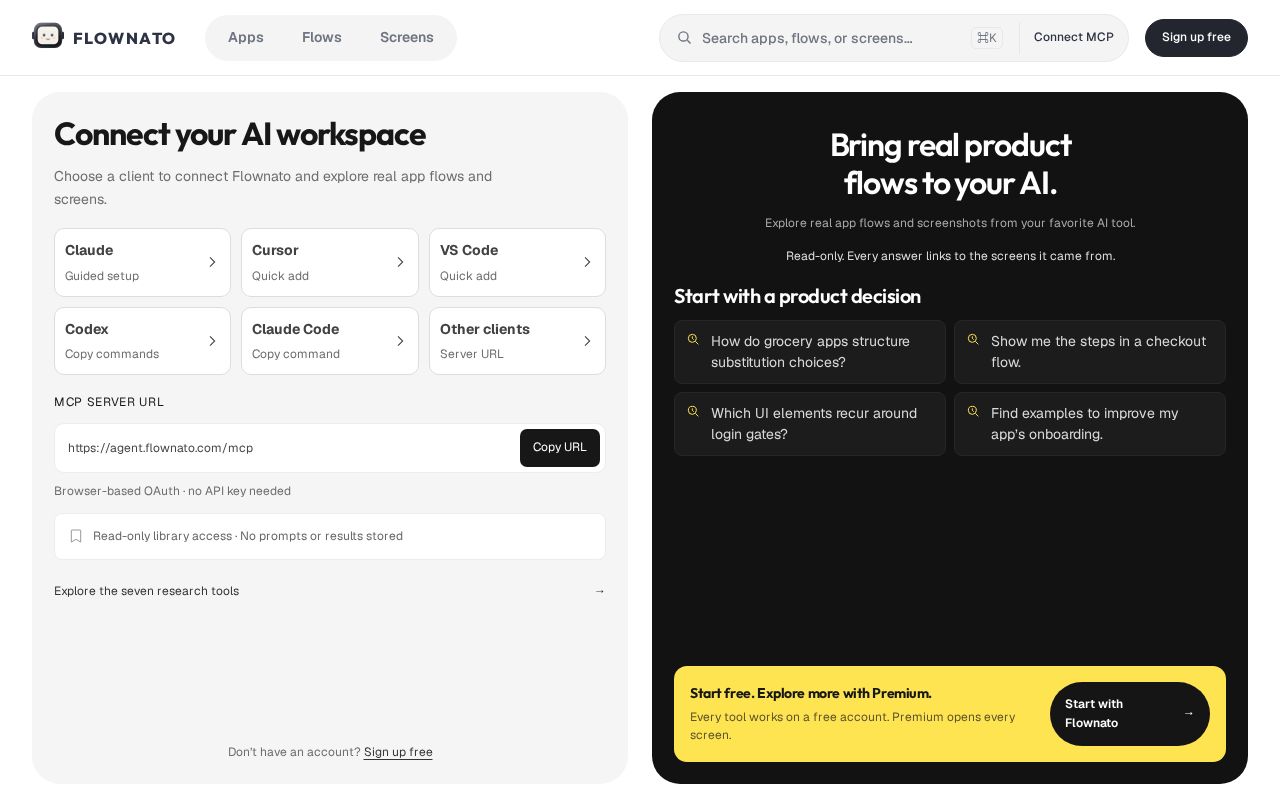The height and width of the screenshot is (800, 1280).
Task: Expand the Other clients server URL chevron
Action: point(587,341)
